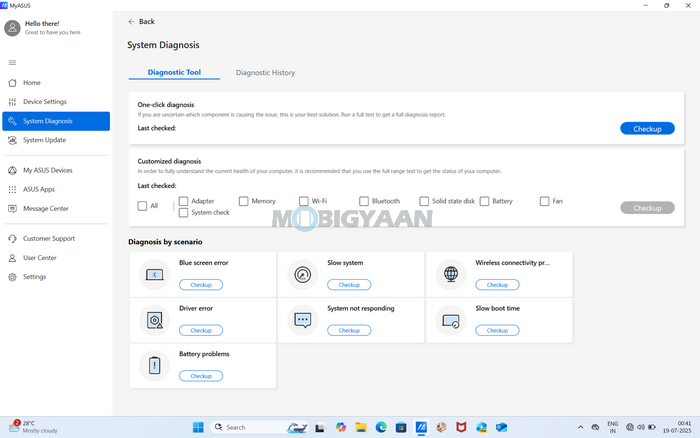This screenshot has height=438, width=700.
Task: Click the user avatar icon
Action: [12, 28]
